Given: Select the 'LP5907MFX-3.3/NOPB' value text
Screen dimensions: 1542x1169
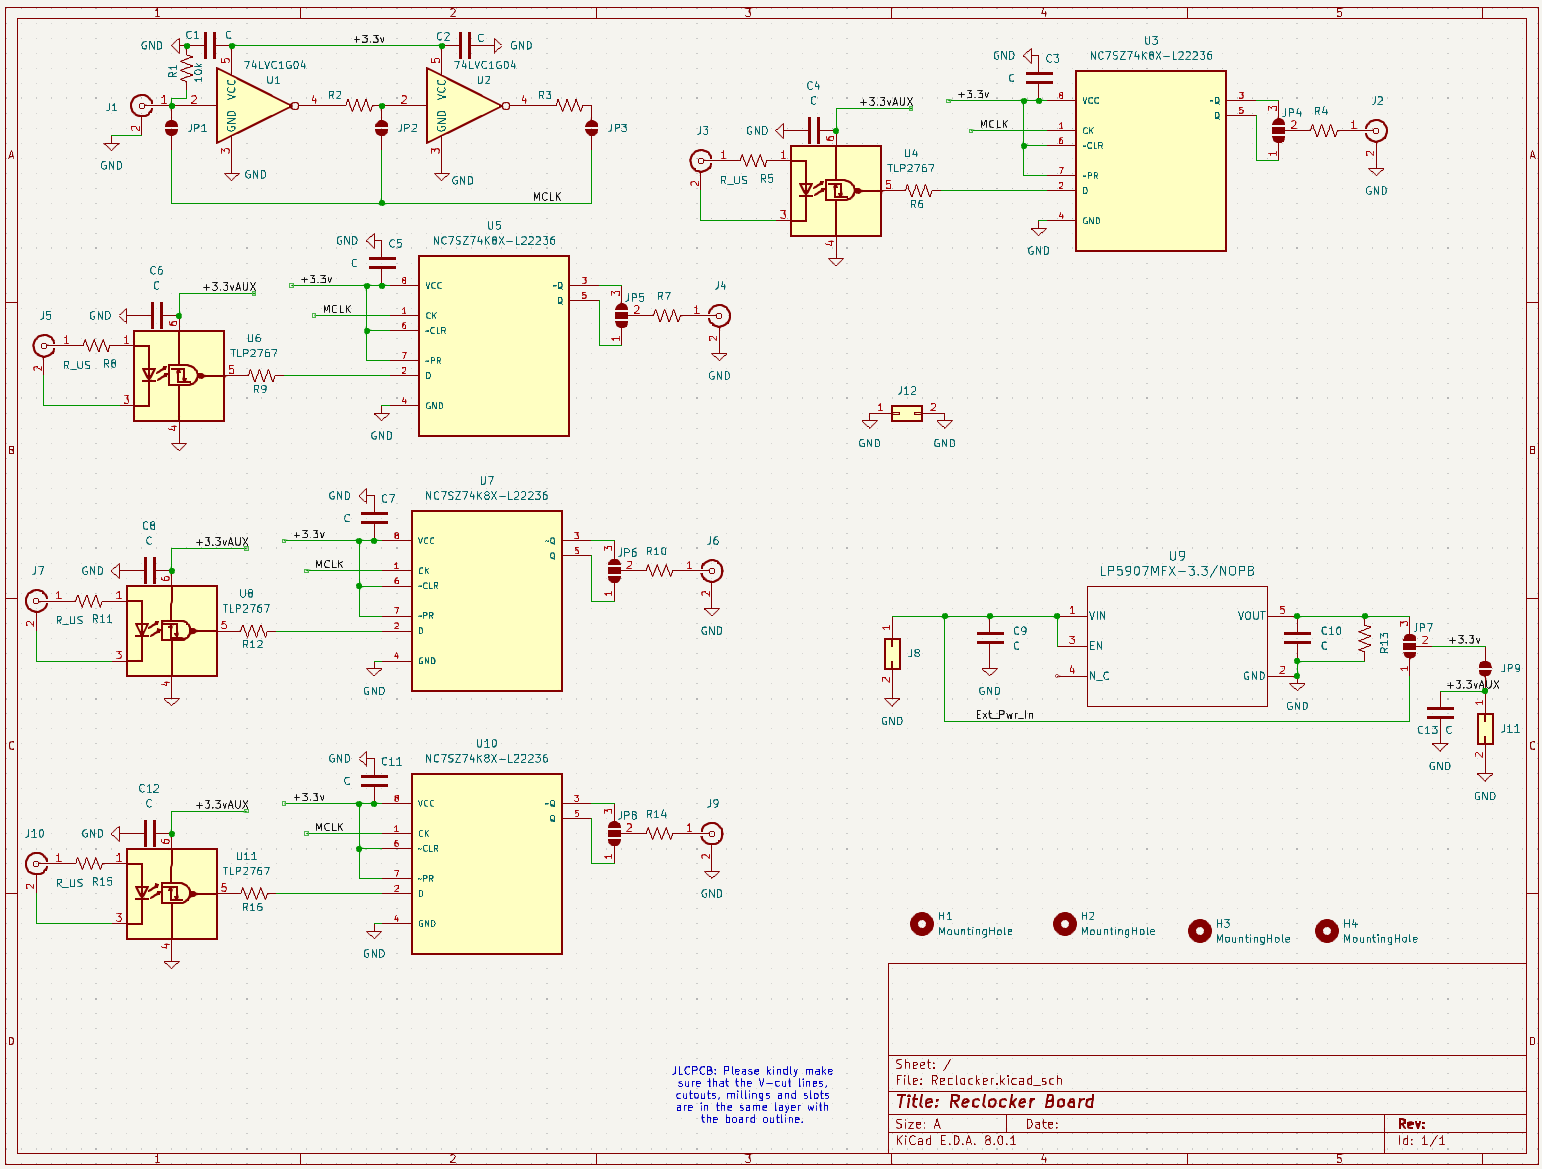Looking at the screenshot, I should (1177, 572).
